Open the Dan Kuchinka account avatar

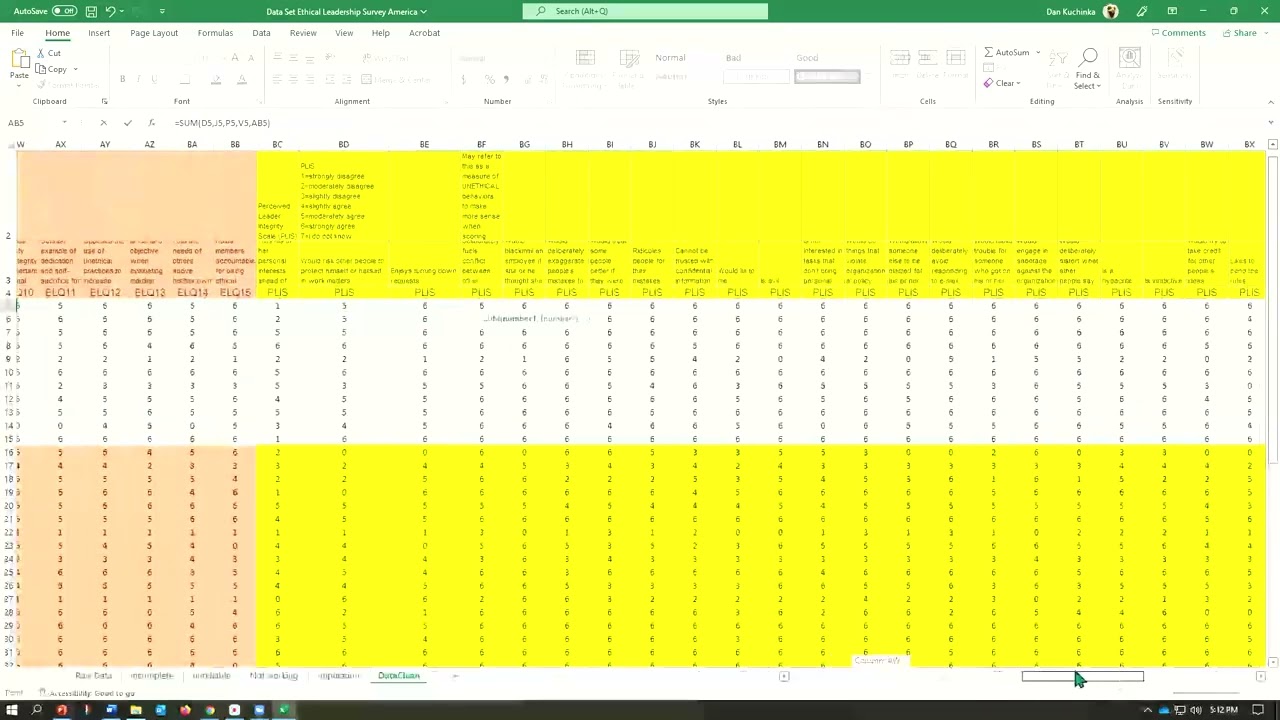click(1111, 11)
